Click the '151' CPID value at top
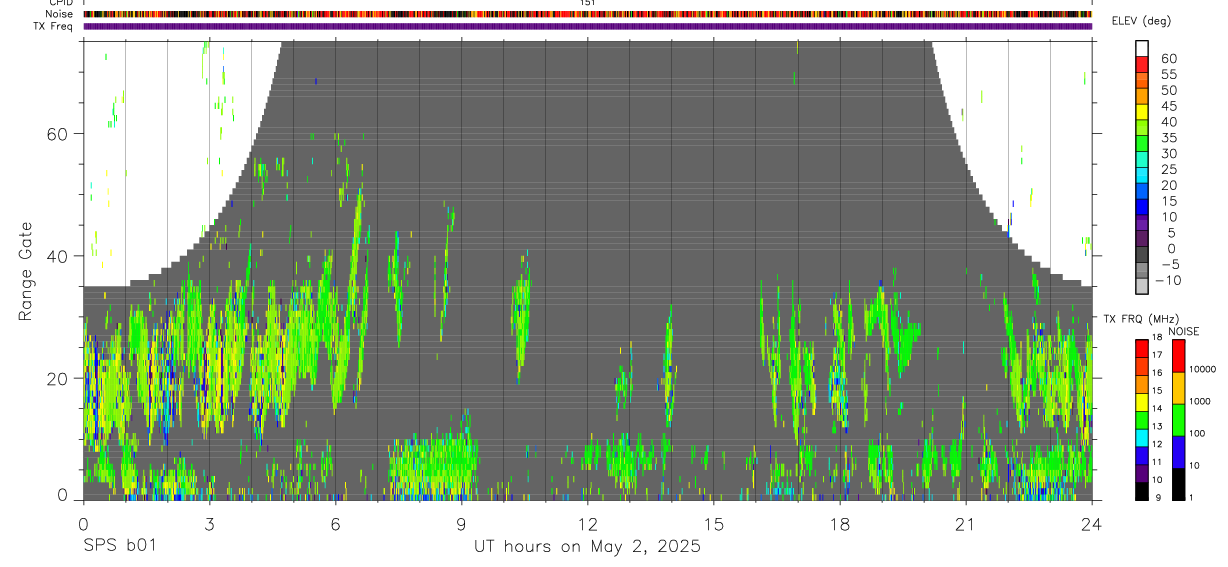 pos(588,4)
